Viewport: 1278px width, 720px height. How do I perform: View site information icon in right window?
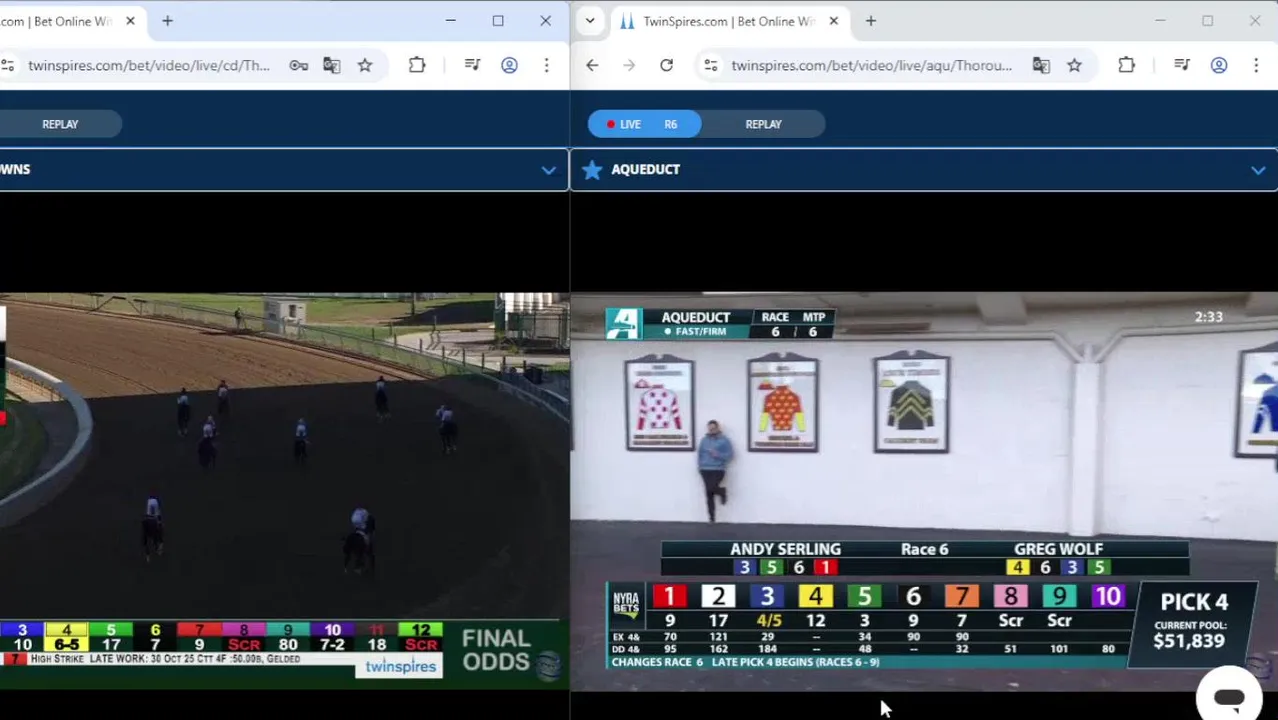(x=710, y=65)
